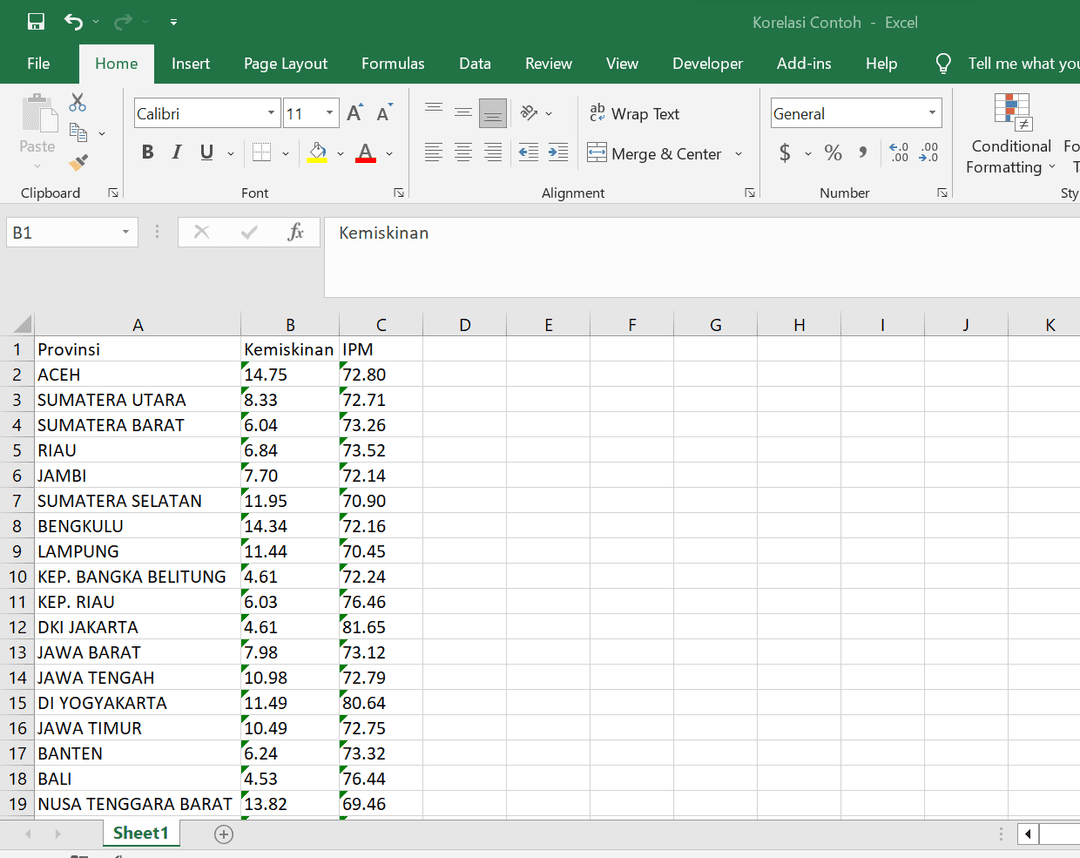Activate the Format Painter brush
Viewport: 1080px width, 858px height.
point(79,163)
